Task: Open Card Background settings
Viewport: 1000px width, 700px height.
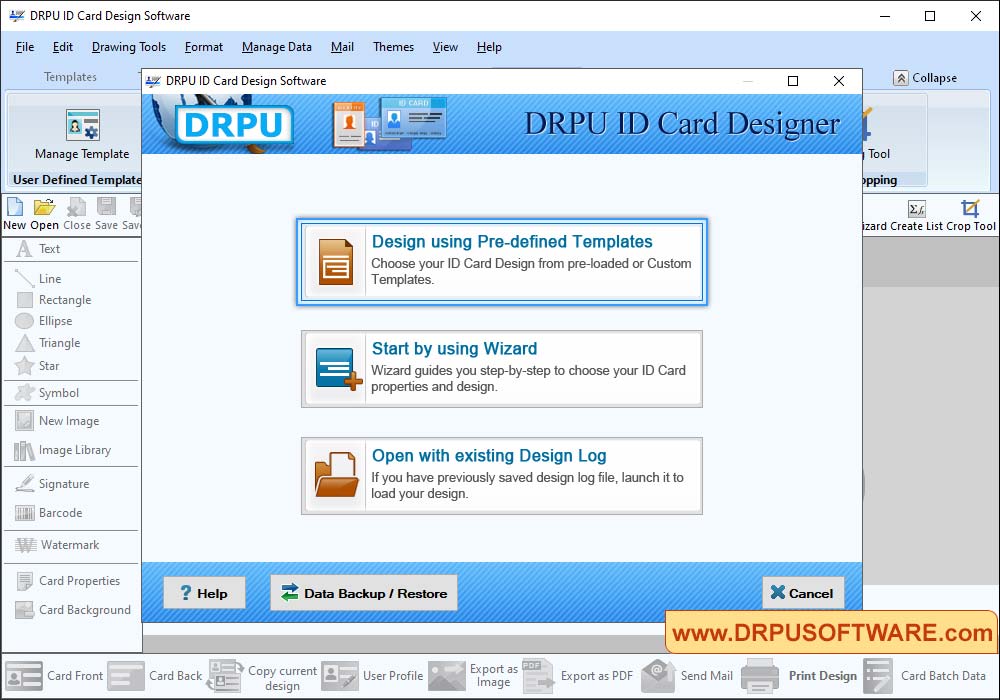Action: 73,610
